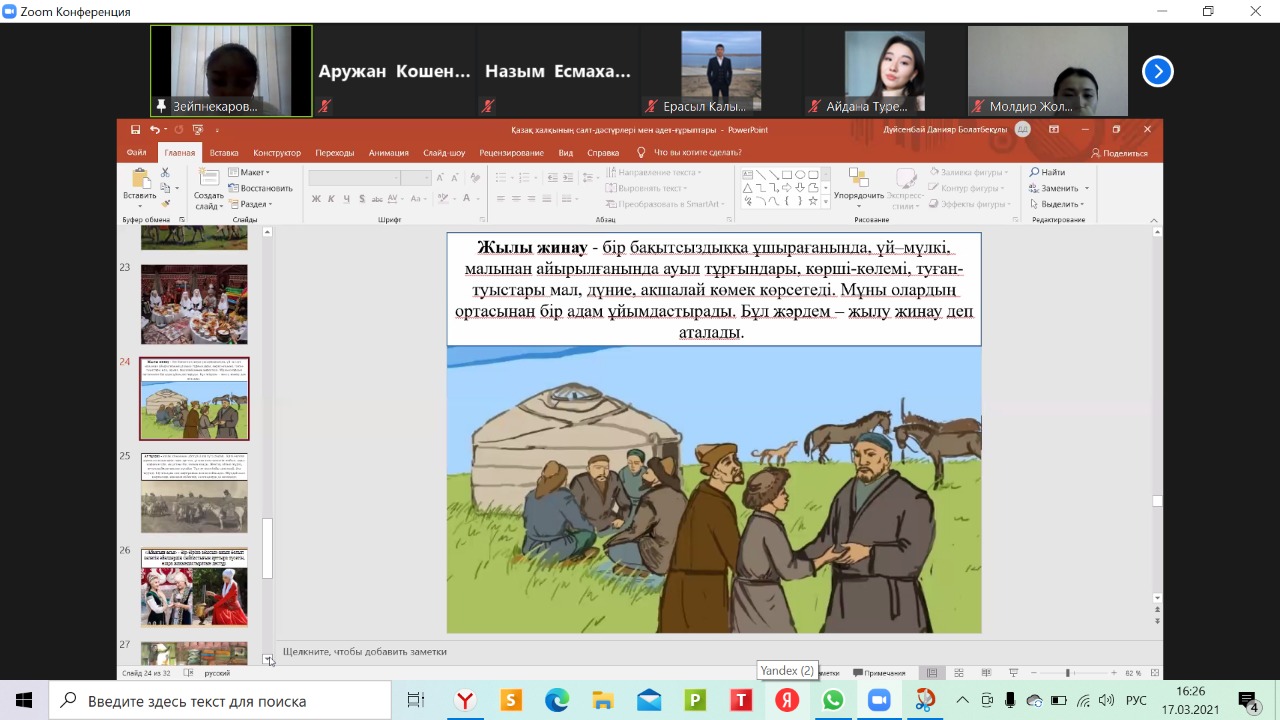
Task: Click the Упорядочить arrange icon
Action: pos(857,178)
